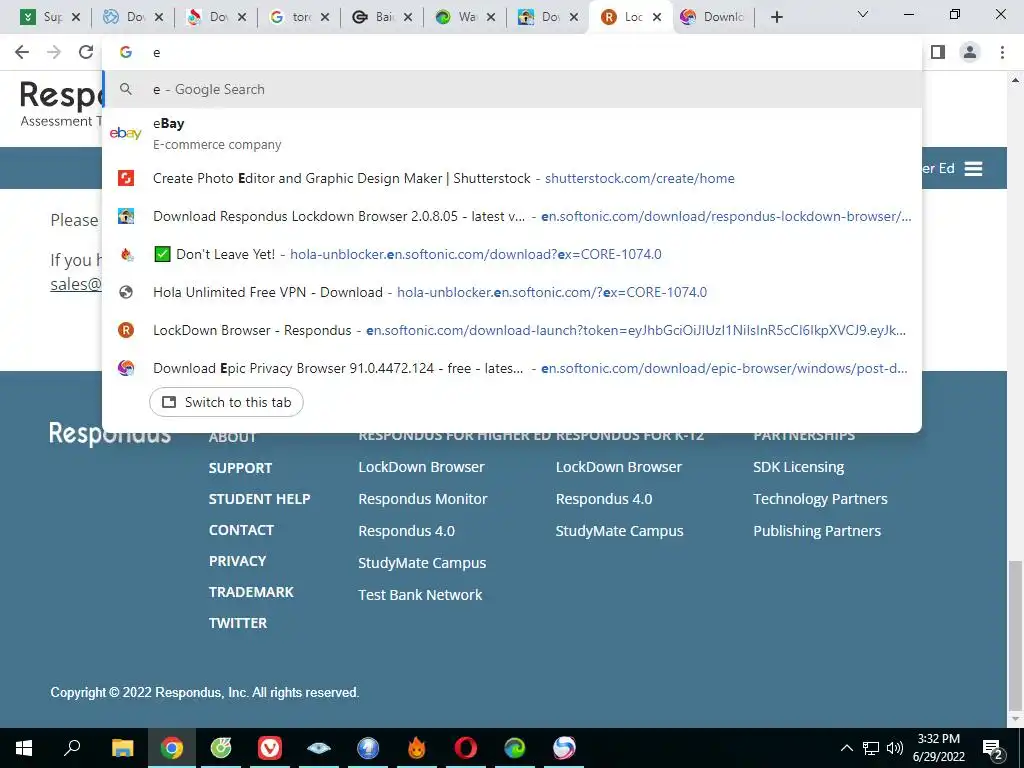
Task: Open K-12 LockDown Browser link
Action: pyautogui.click(x=618, y=467)
